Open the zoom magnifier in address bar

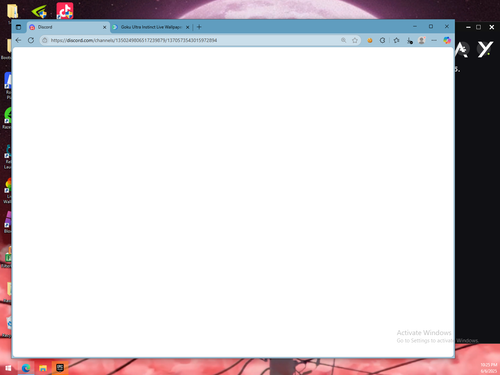click(343, 40)
